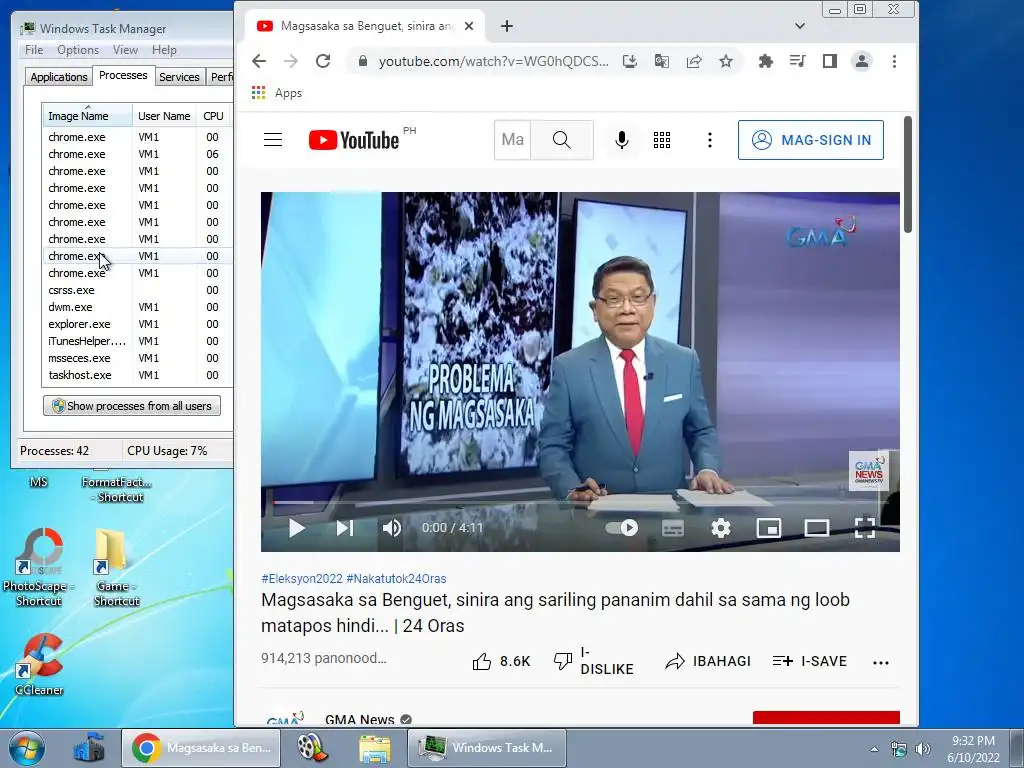Open a new Chrome tab
The image size is (1024, 768).
507,26
